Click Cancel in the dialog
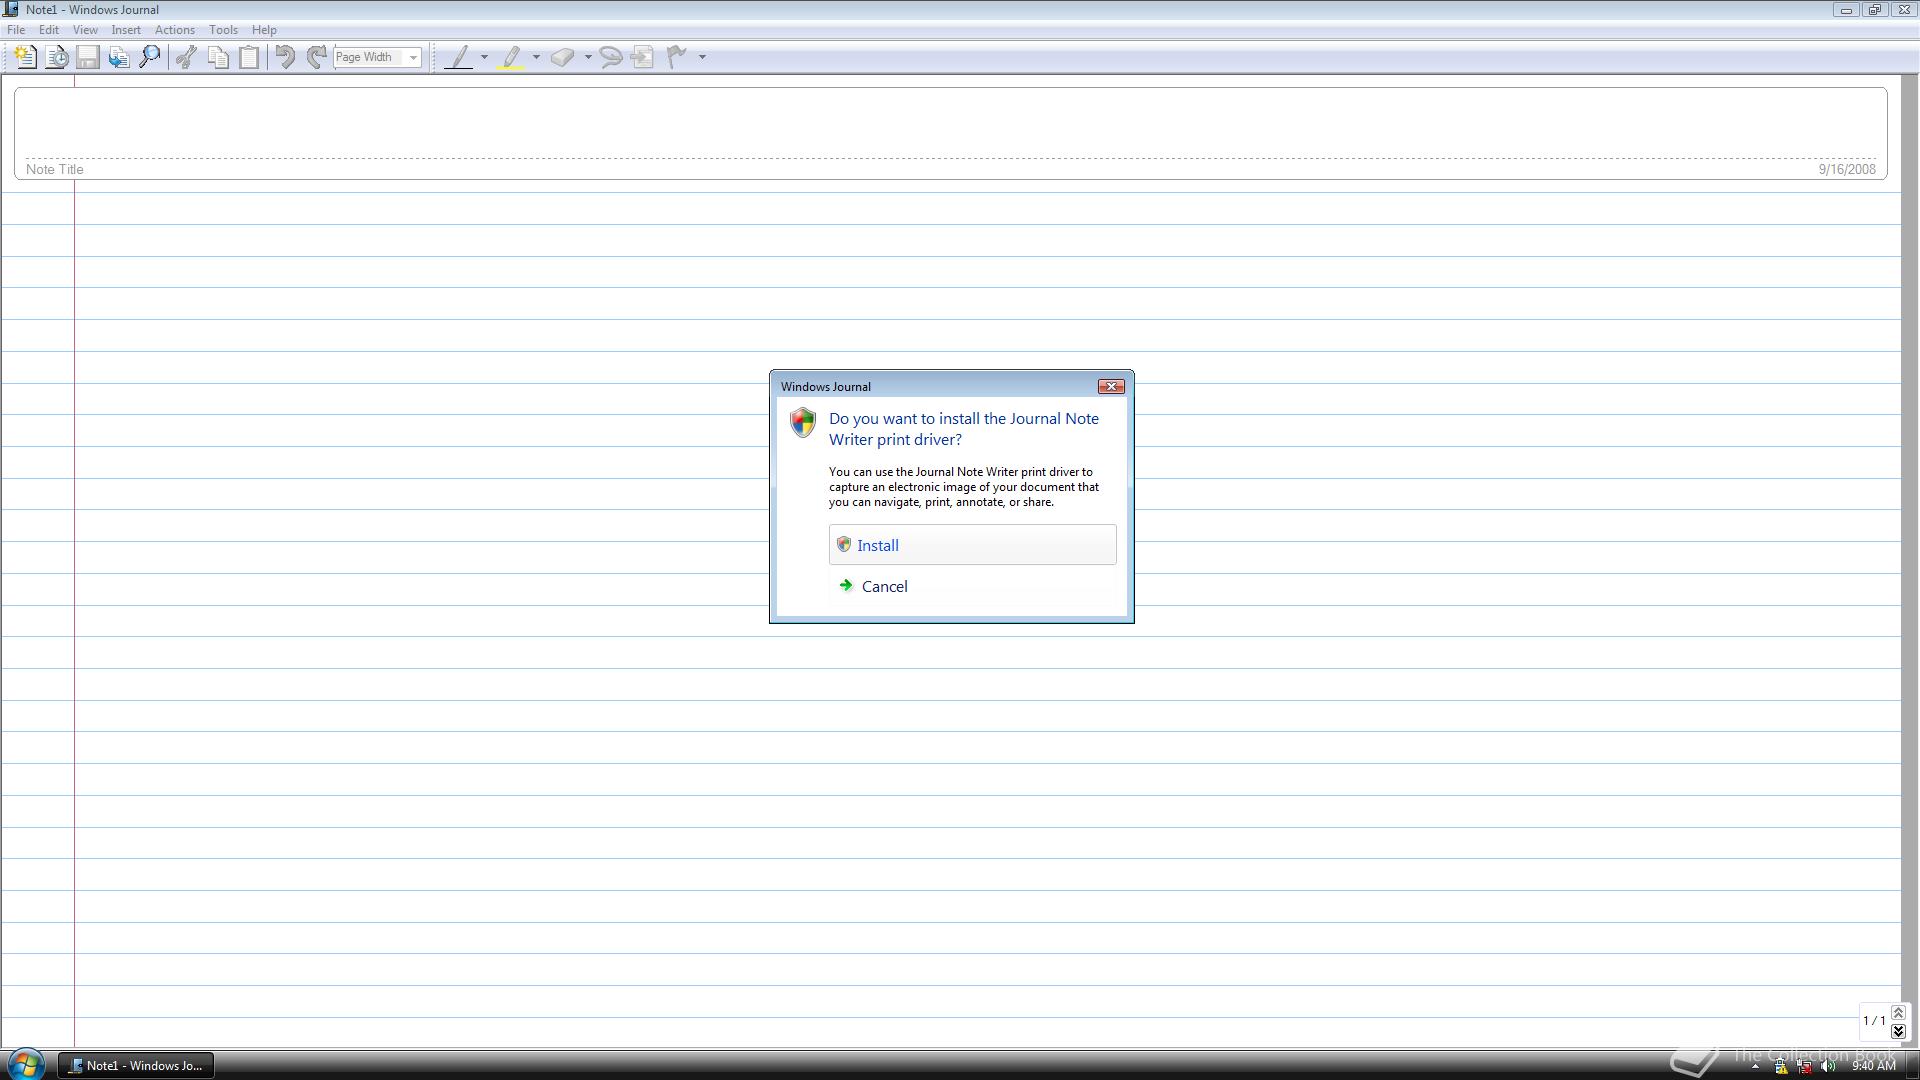1920x1080 pixels. coord(972,586)
